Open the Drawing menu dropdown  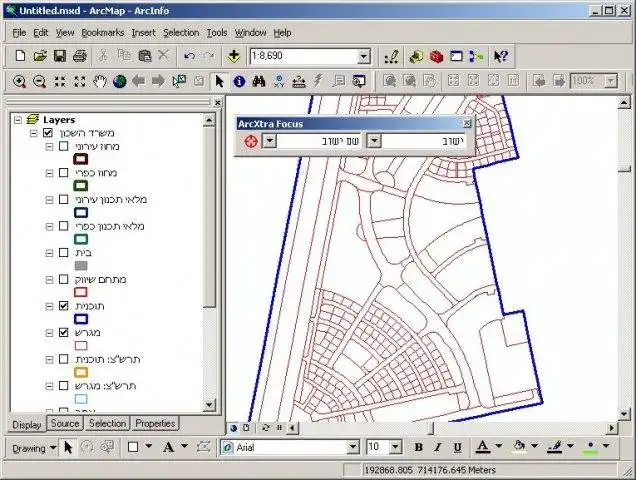point(34,448)
